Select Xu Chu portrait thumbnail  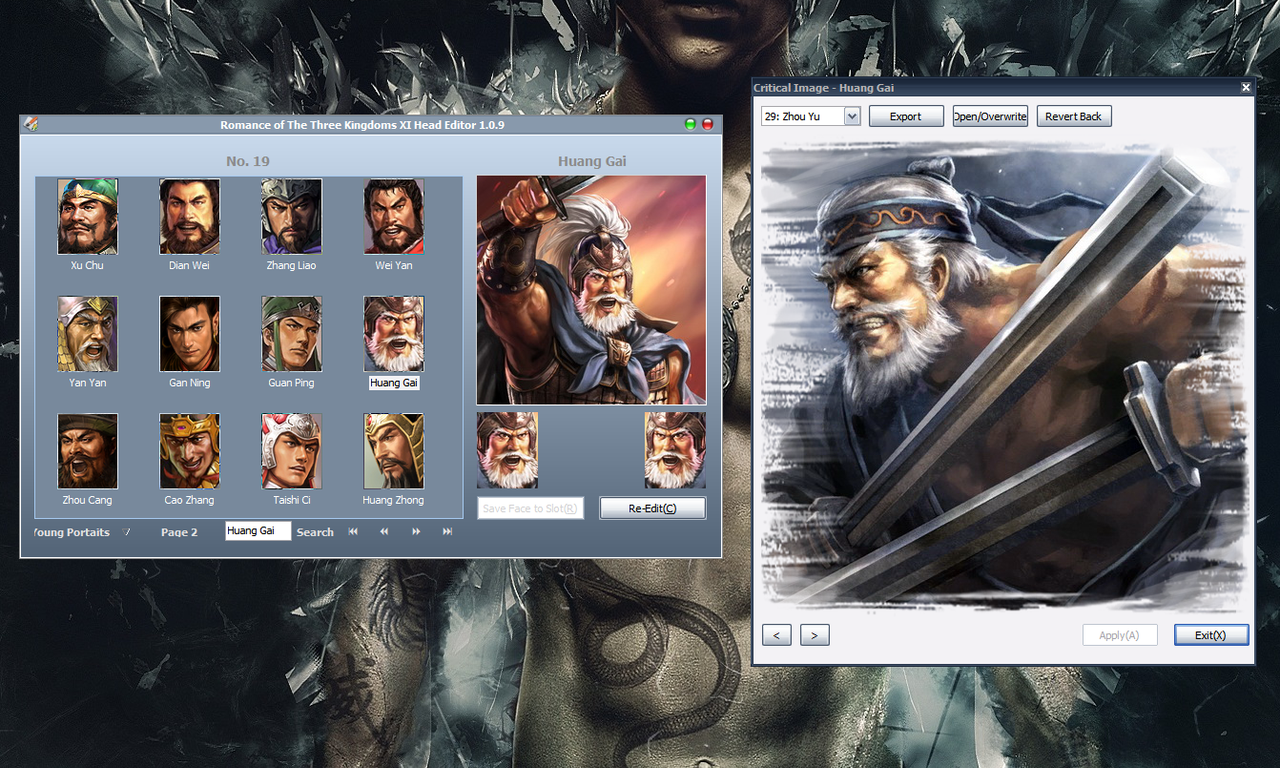pyautogui.click(x=87, y=216)
